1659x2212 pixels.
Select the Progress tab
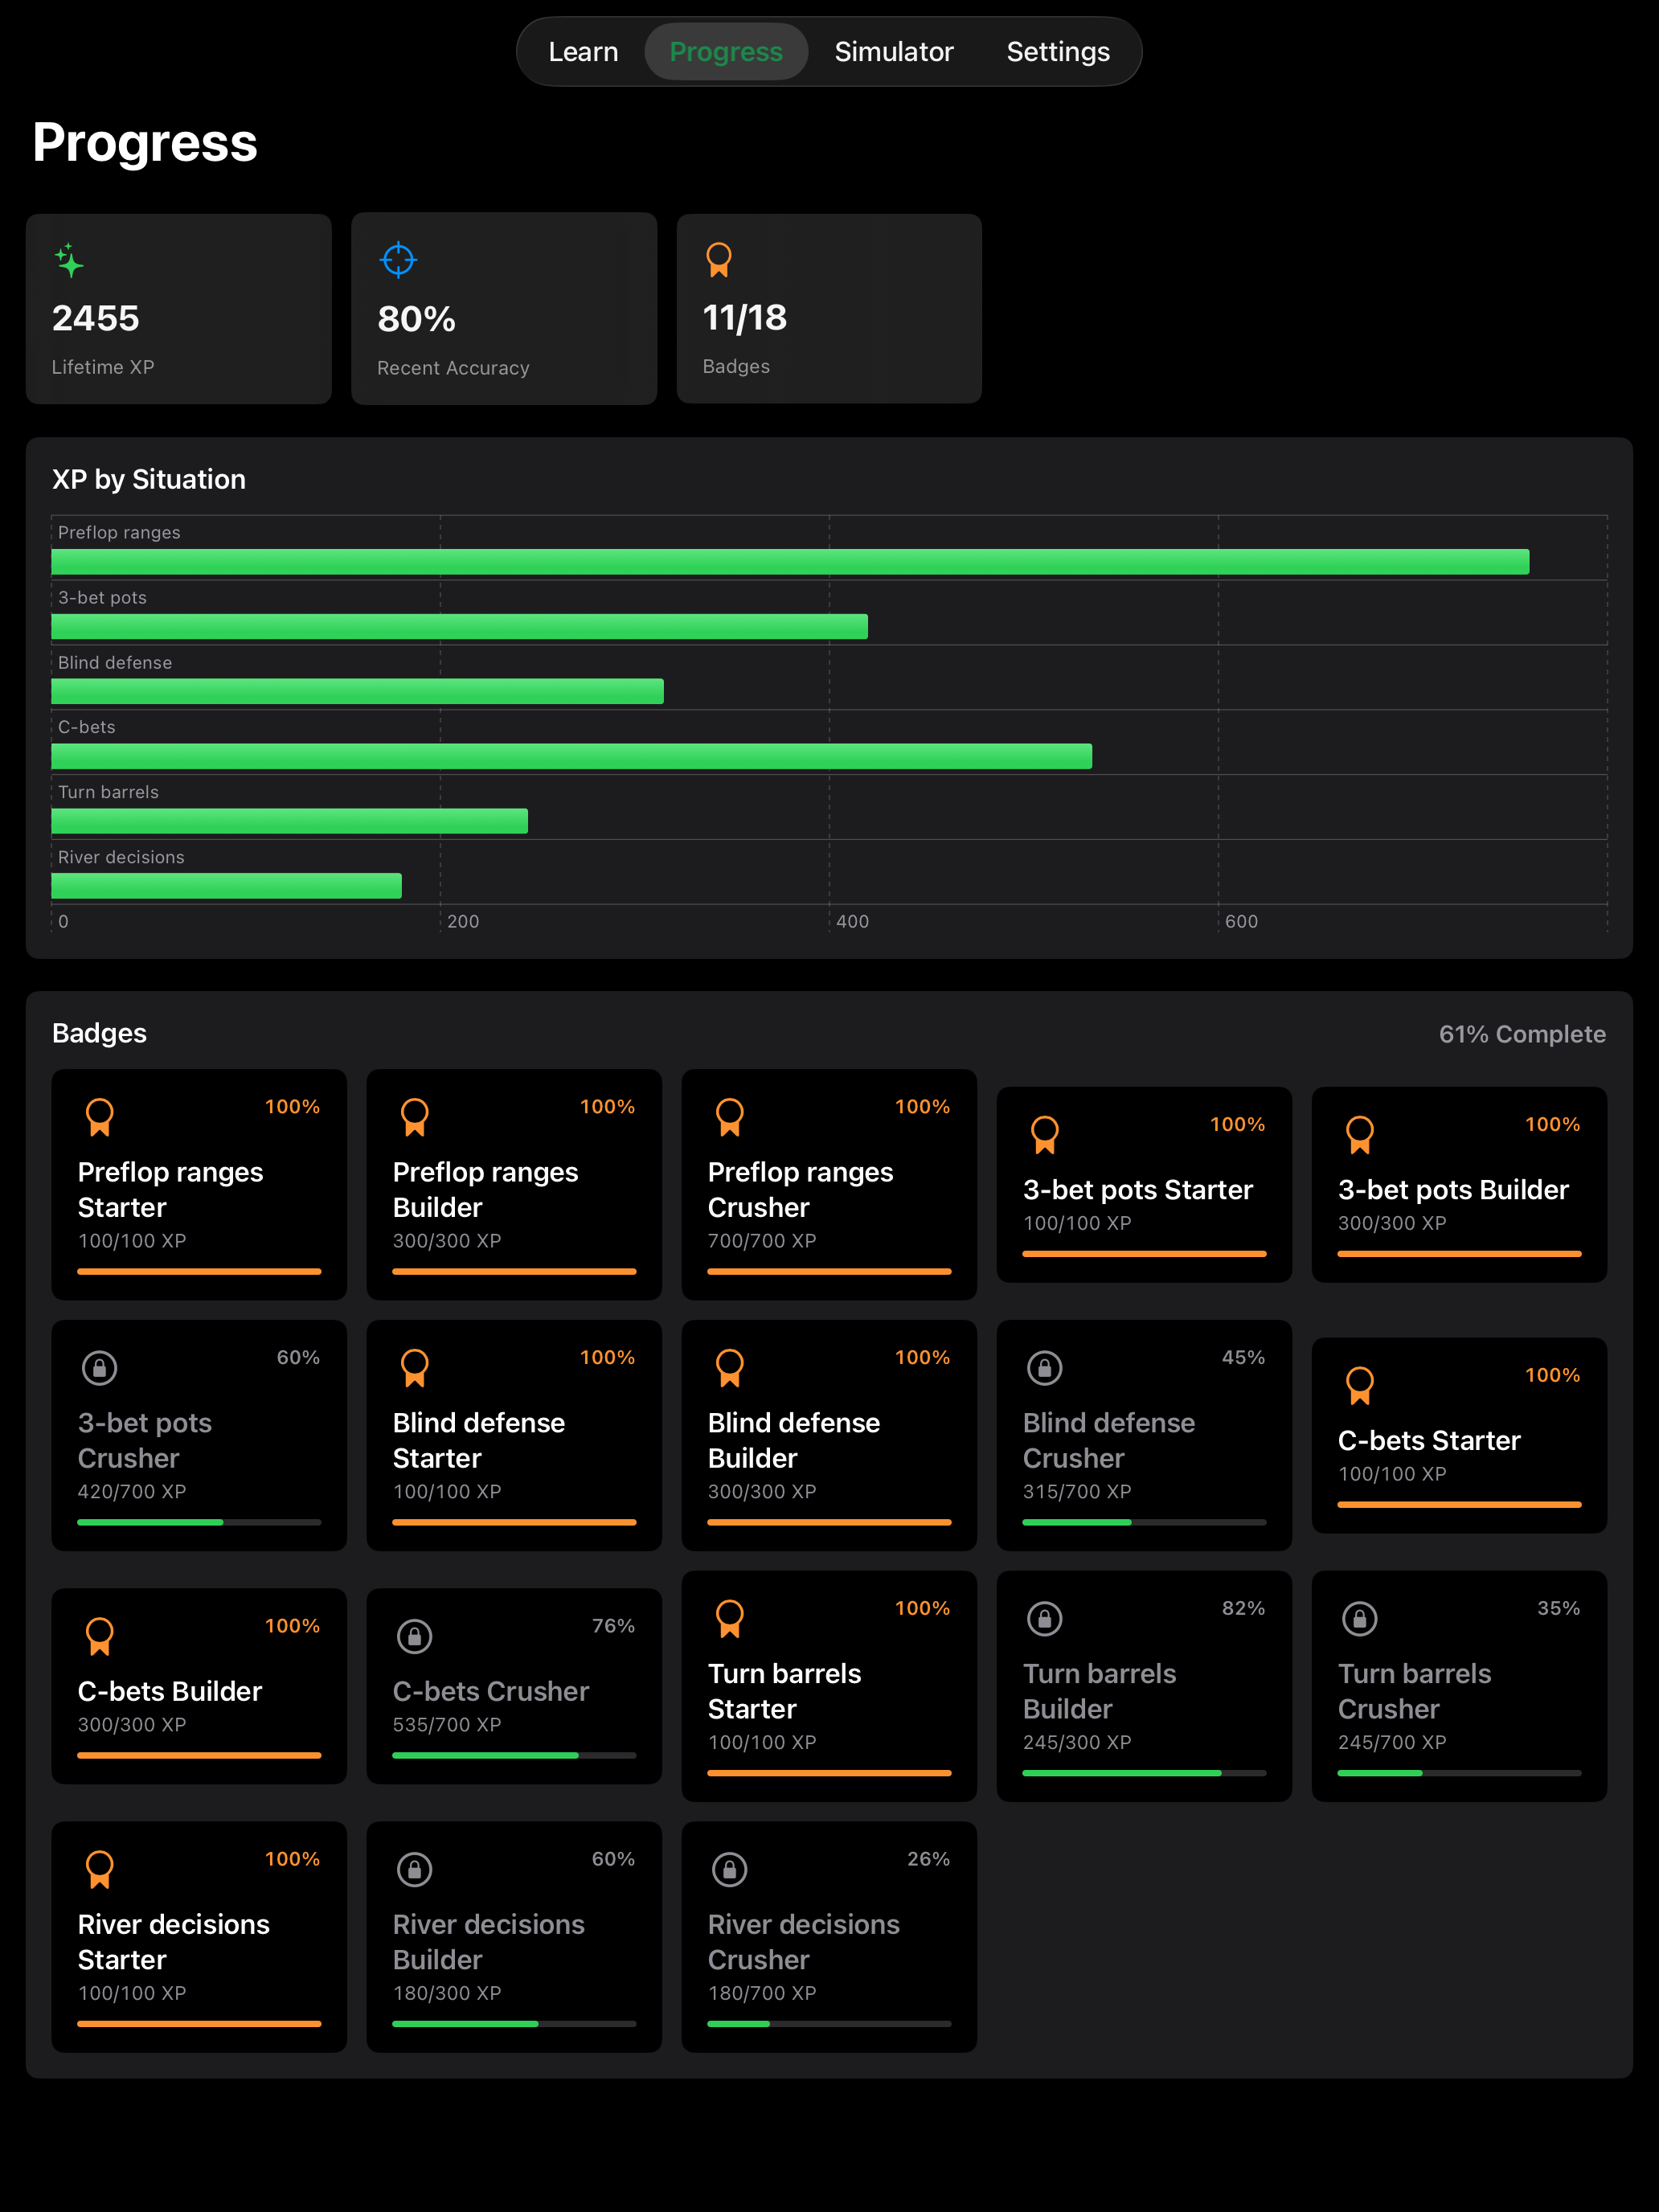726,52
